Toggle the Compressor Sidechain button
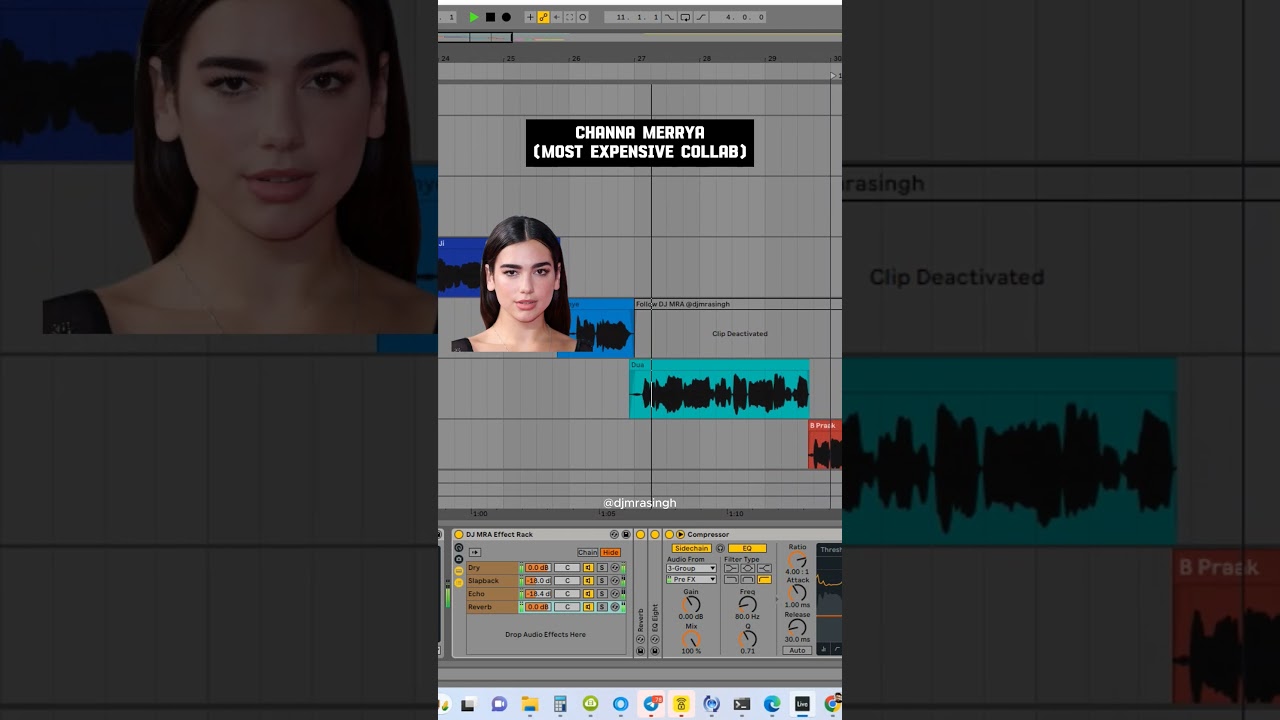Viewport: 1280px width, 720px height. (x=691, y=548)
